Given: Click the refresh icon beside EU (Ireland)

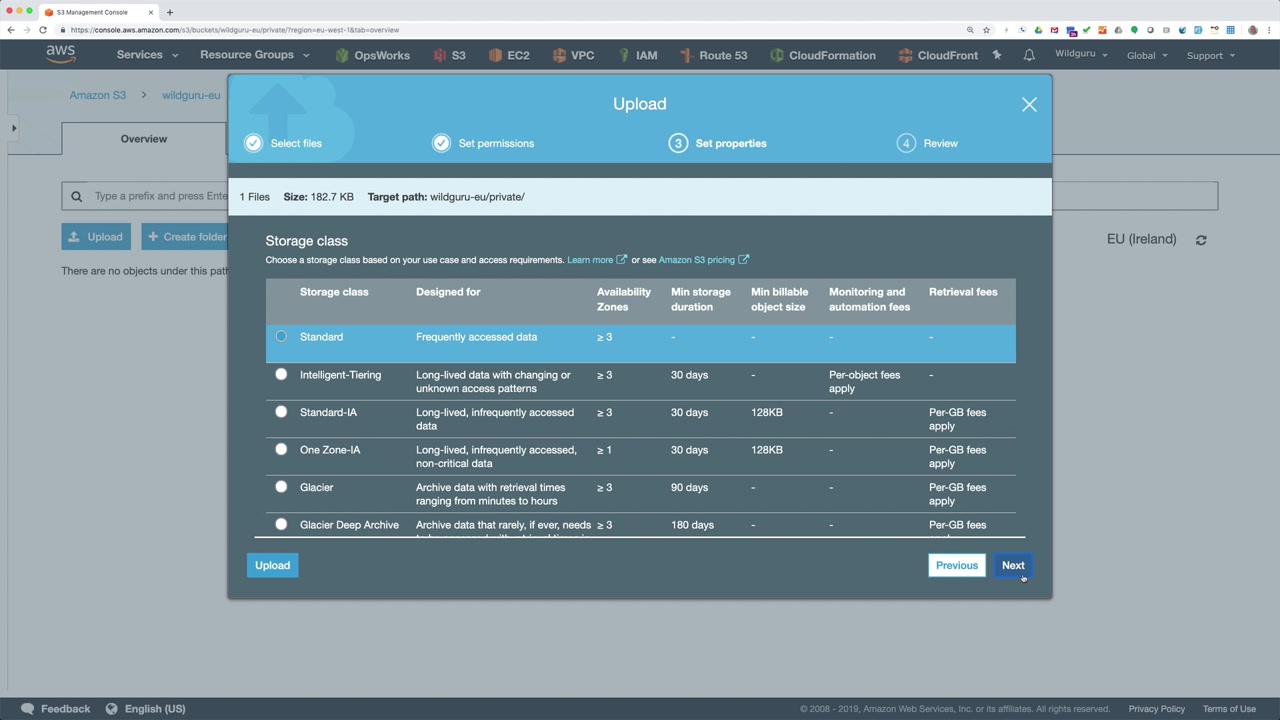Looking at the screenshot, I should (1201, 240).
